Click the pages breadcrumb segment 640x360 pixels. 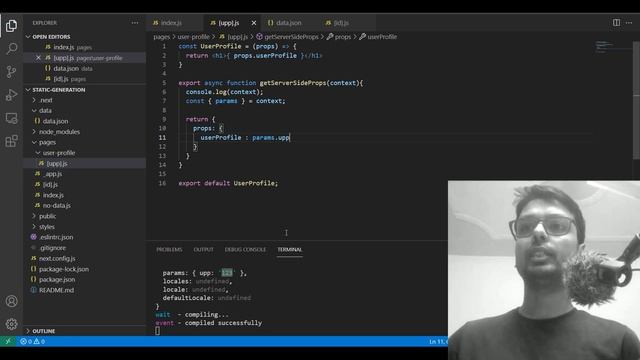click(162, 37)
